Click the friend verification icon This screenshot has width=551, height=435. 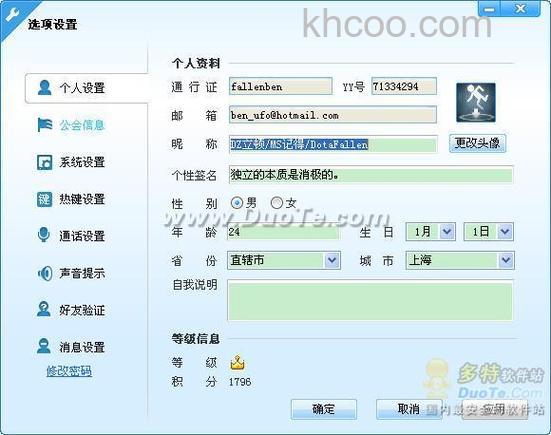44,309
